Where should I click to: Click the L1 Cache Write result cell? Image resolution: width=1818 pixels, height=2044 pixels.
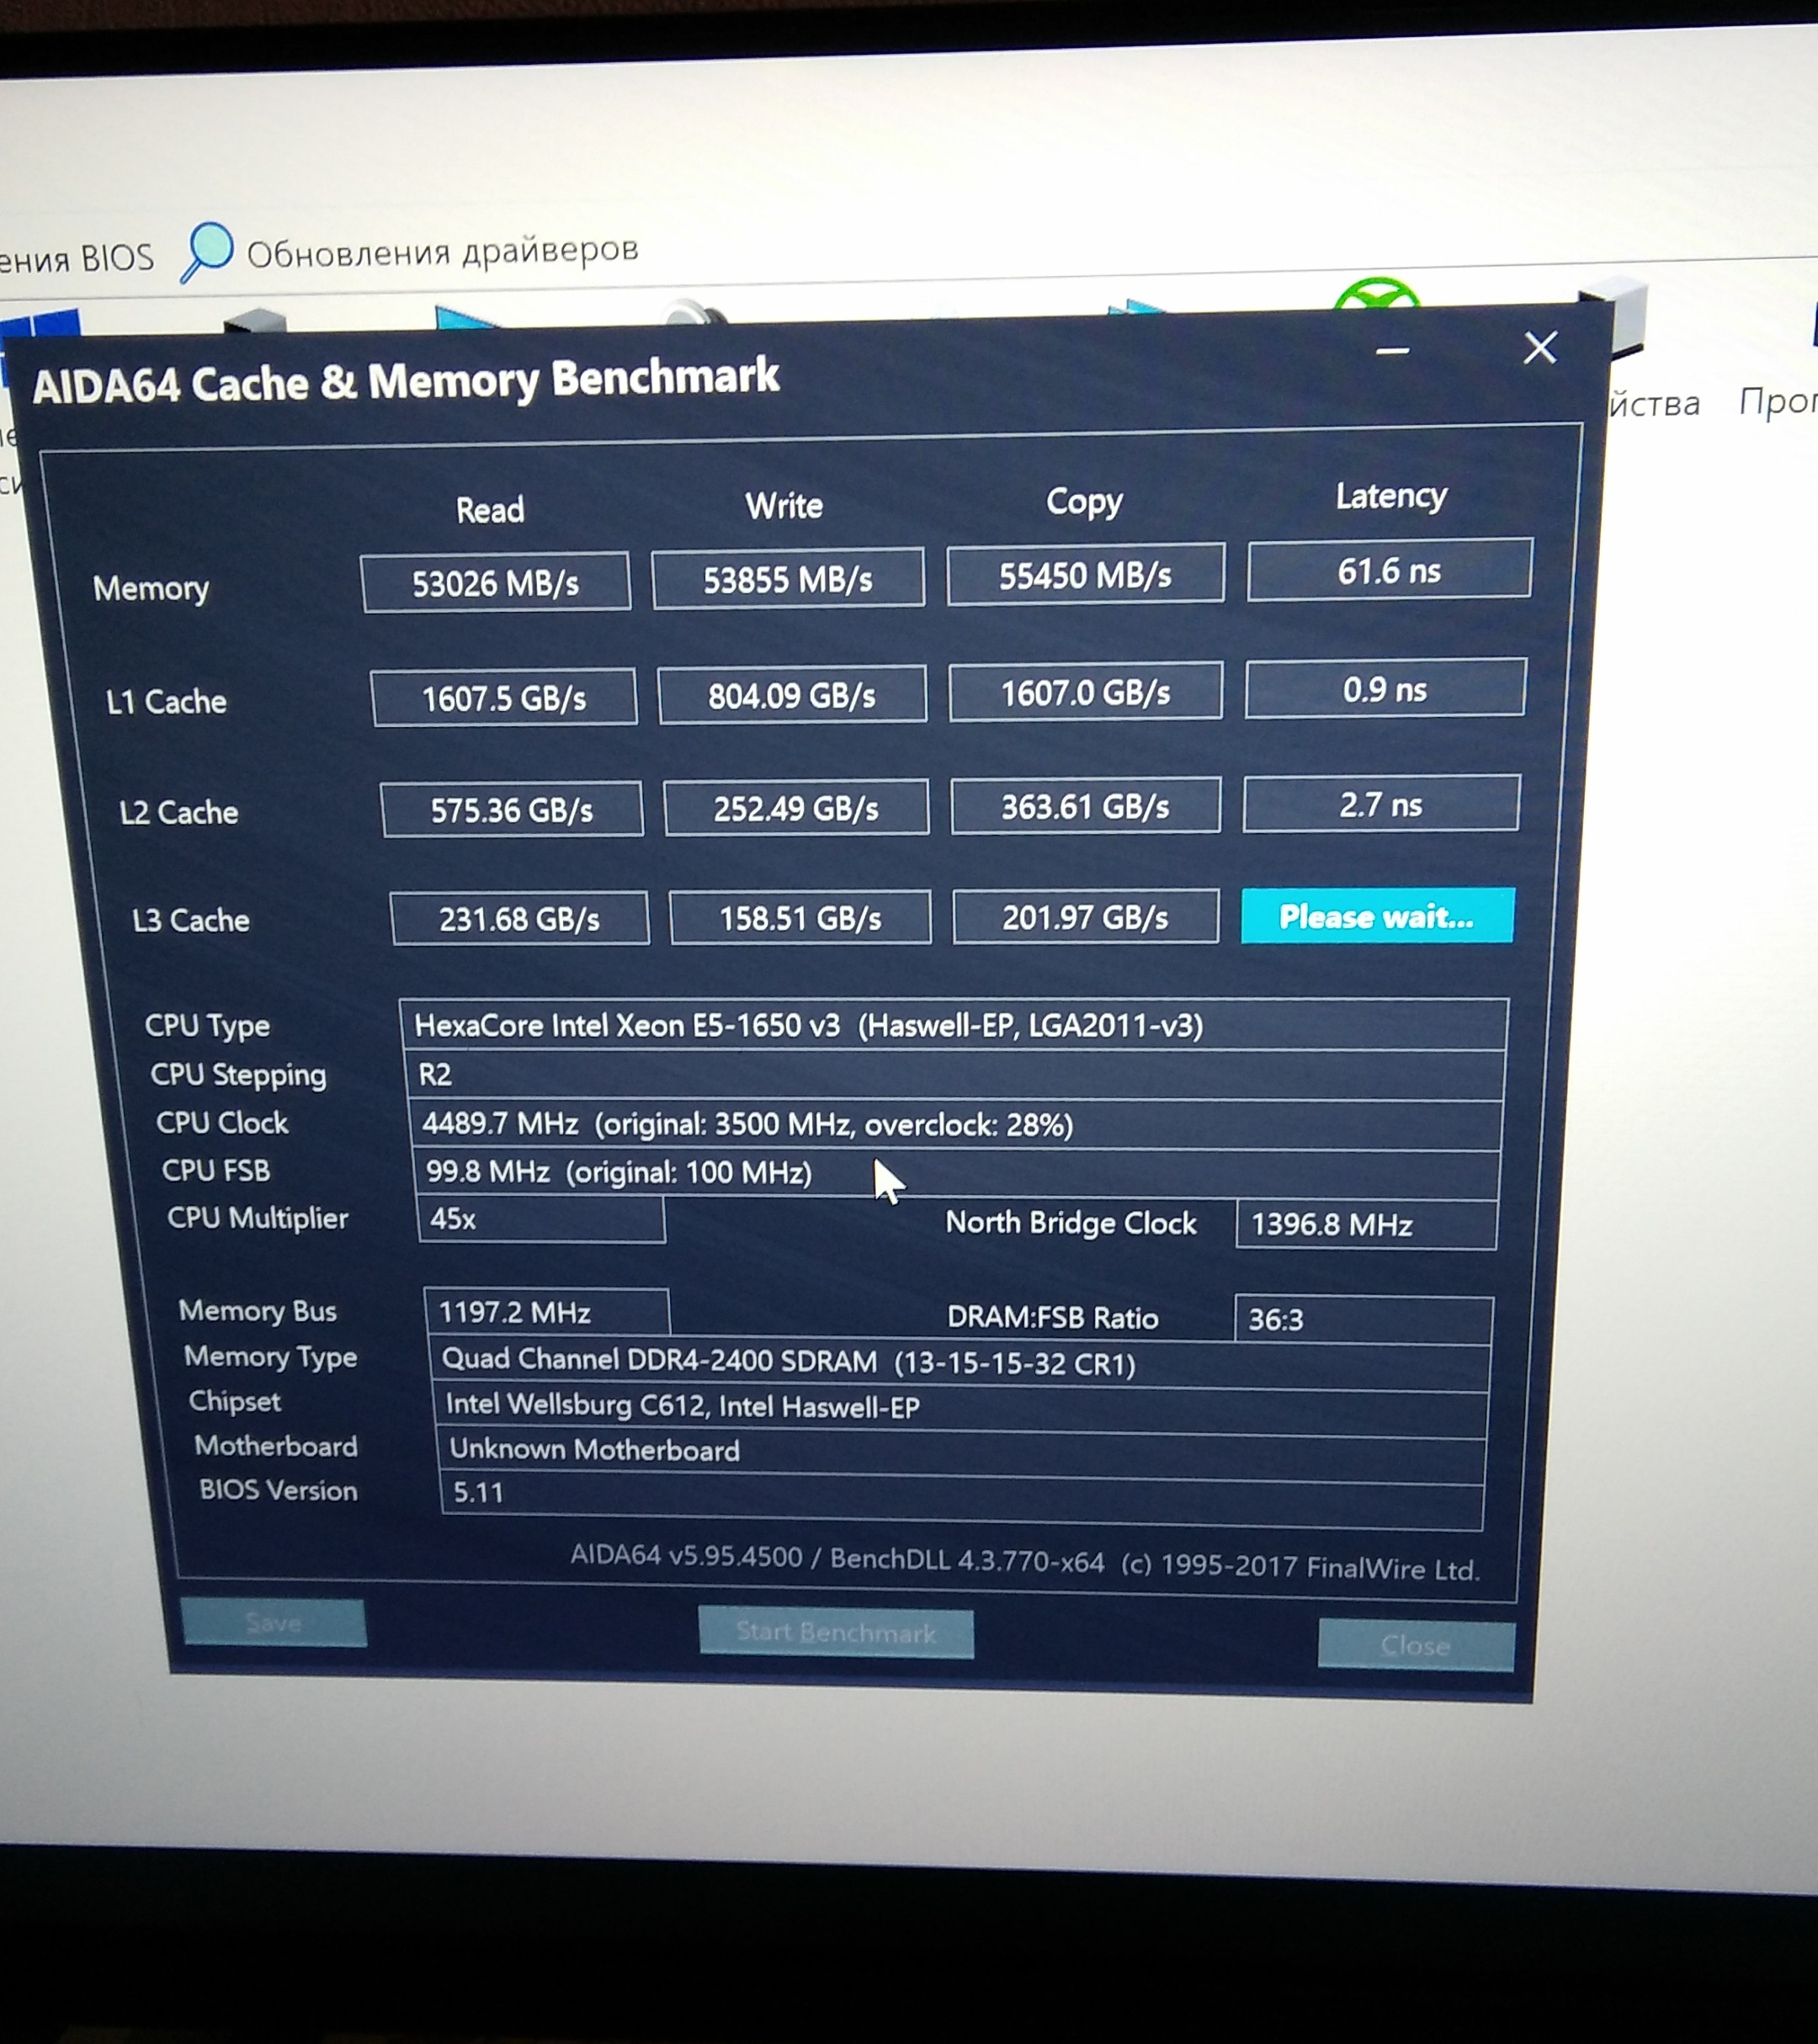click(791, 695)
